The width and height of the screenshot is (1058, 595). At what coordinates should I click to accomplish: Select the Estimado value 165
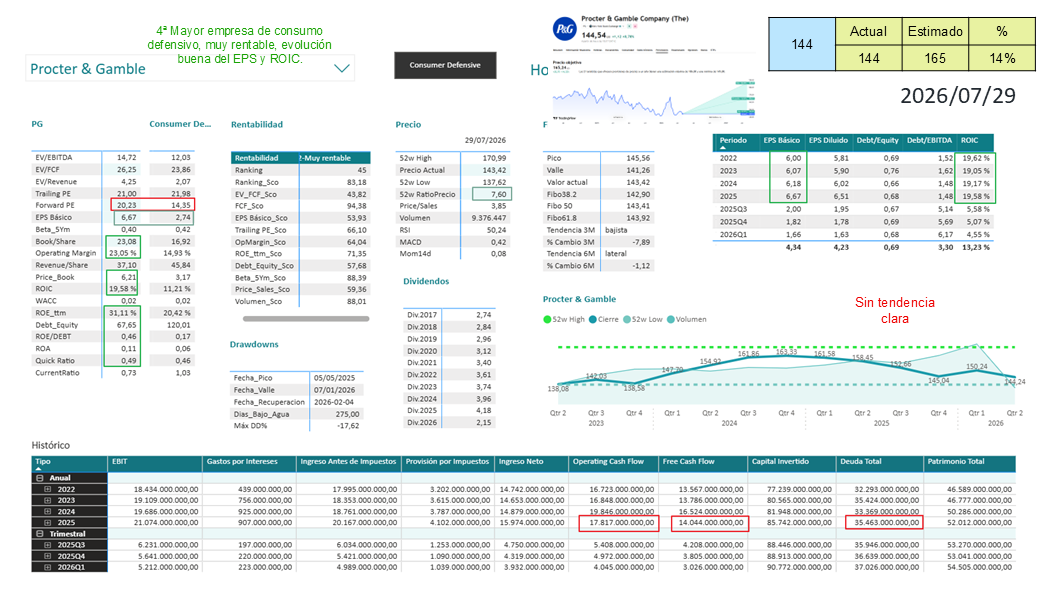[x=935, y=59]
